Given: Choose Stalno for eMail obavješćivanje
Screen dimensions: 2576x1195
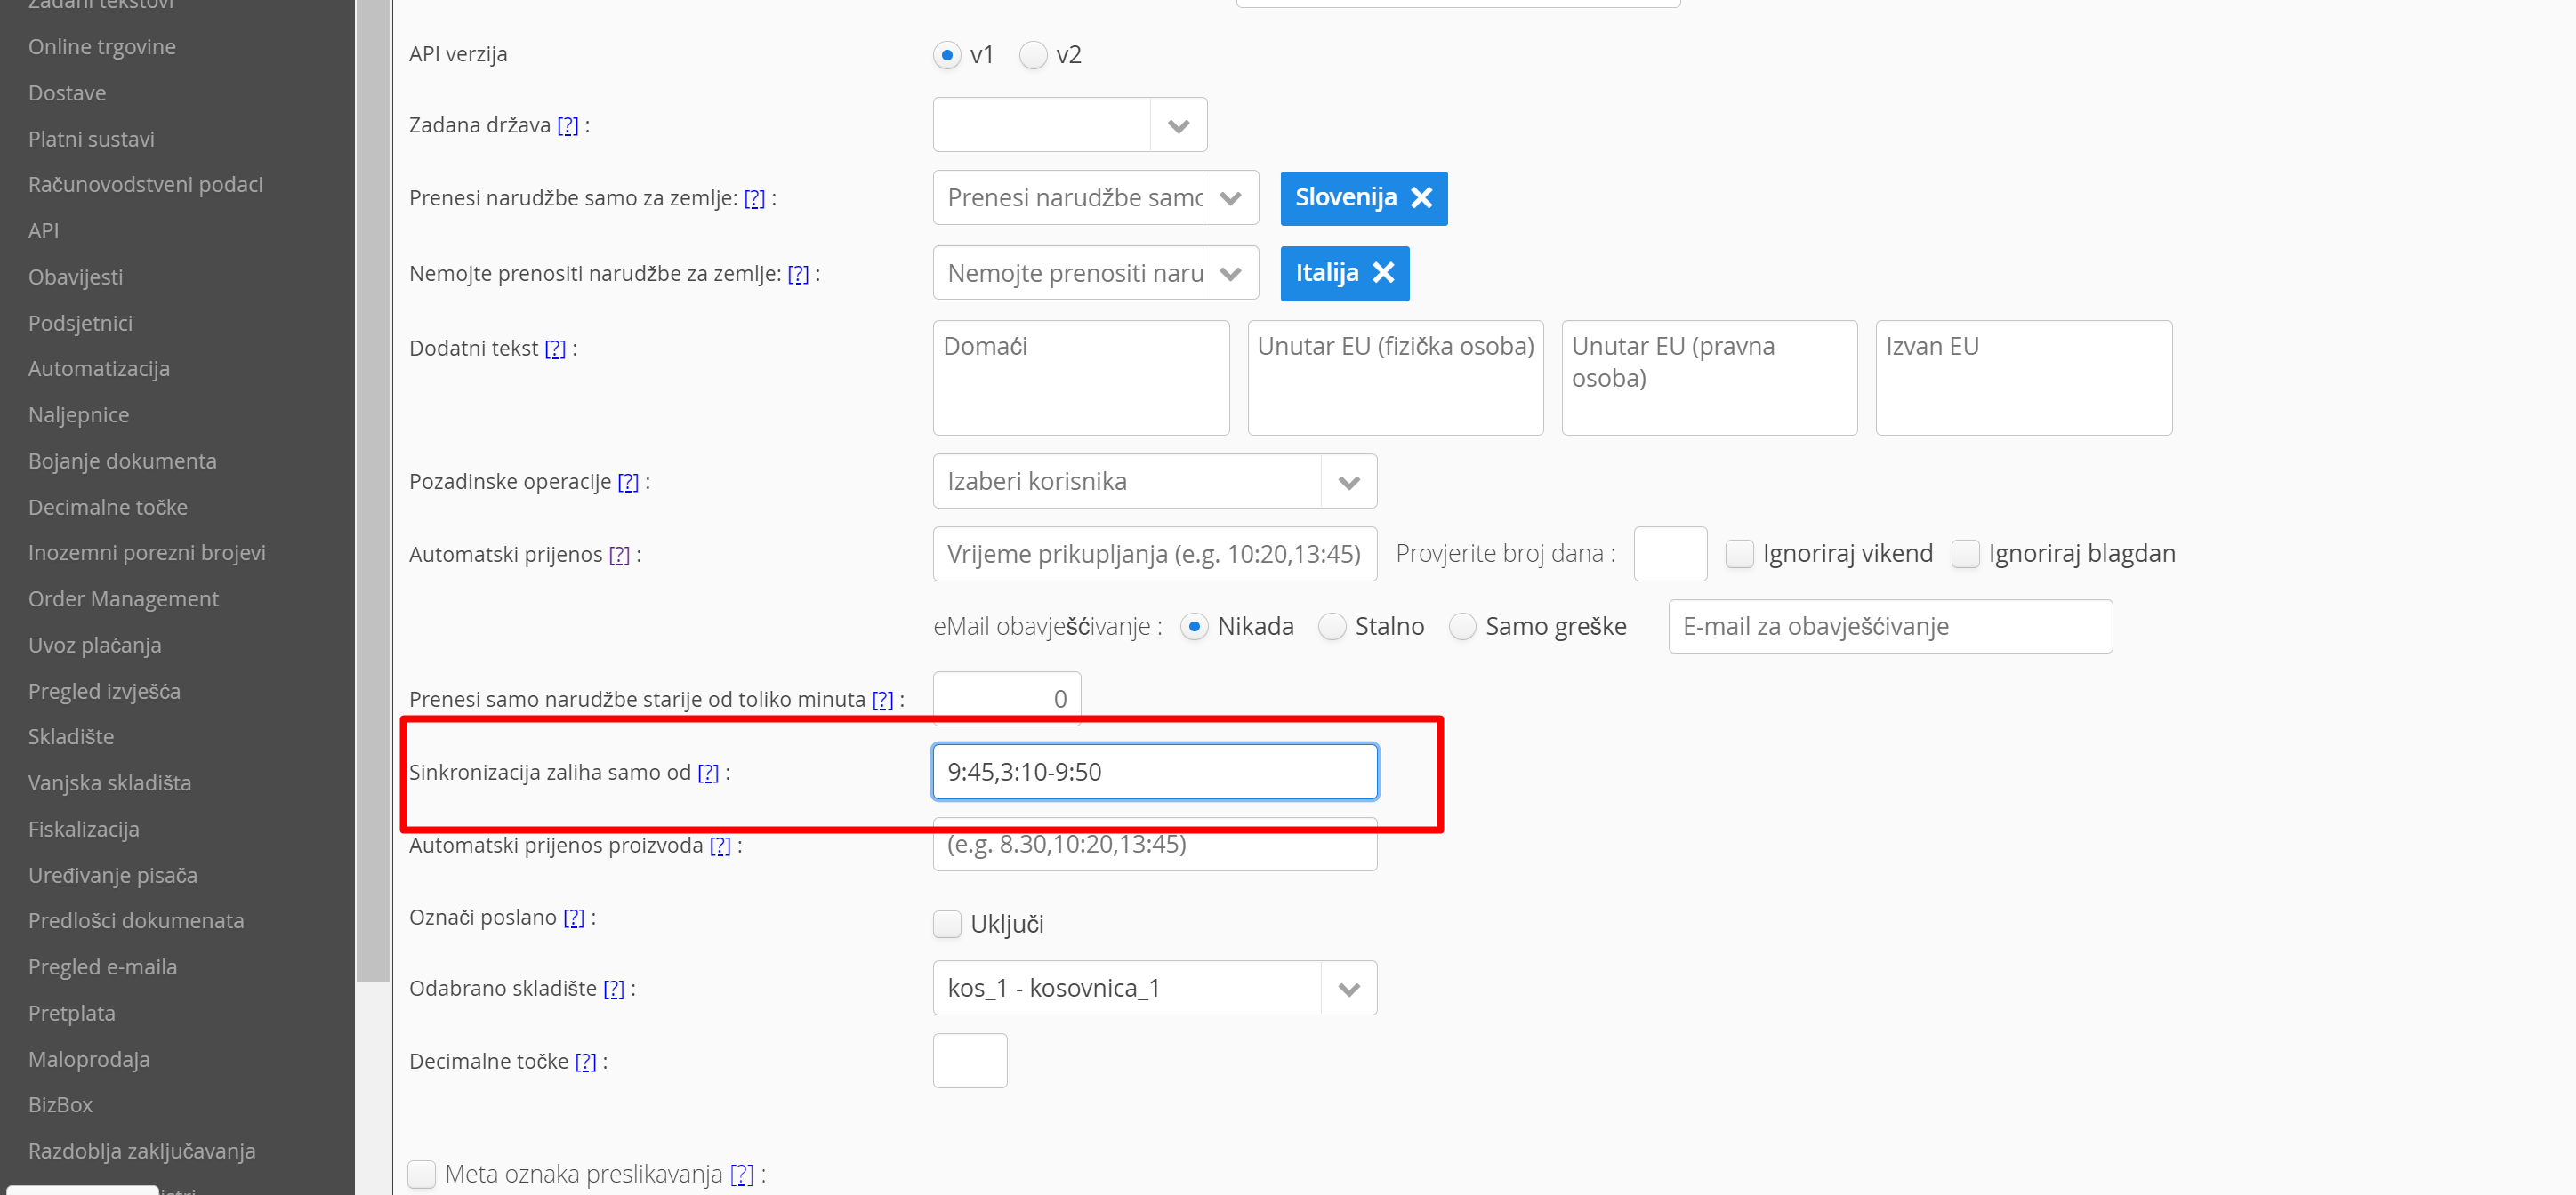Looking at the screenshot, I should pos(1331,627).
